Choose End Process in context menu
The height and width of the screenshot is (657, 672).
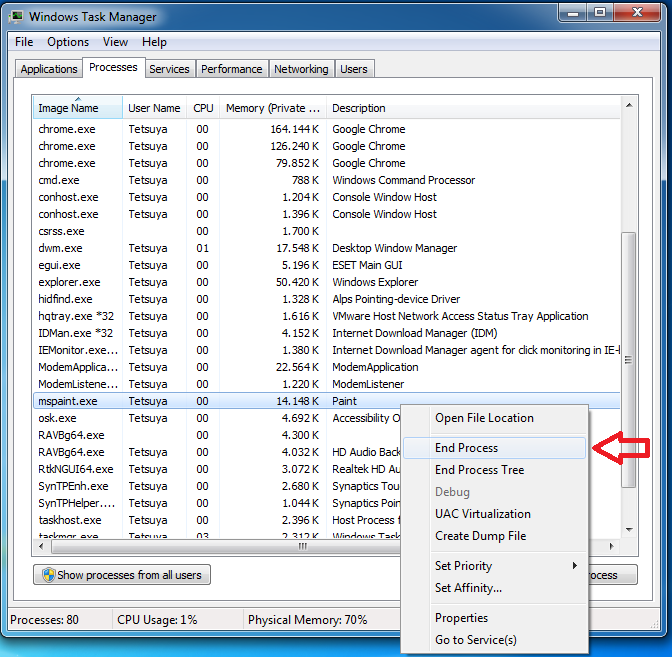click(494, 448)
